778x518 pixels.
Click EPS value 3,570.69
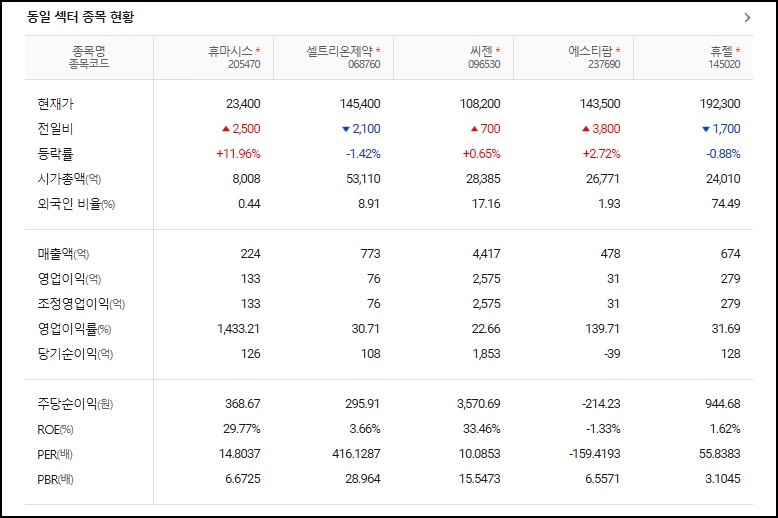click(479, 404)
